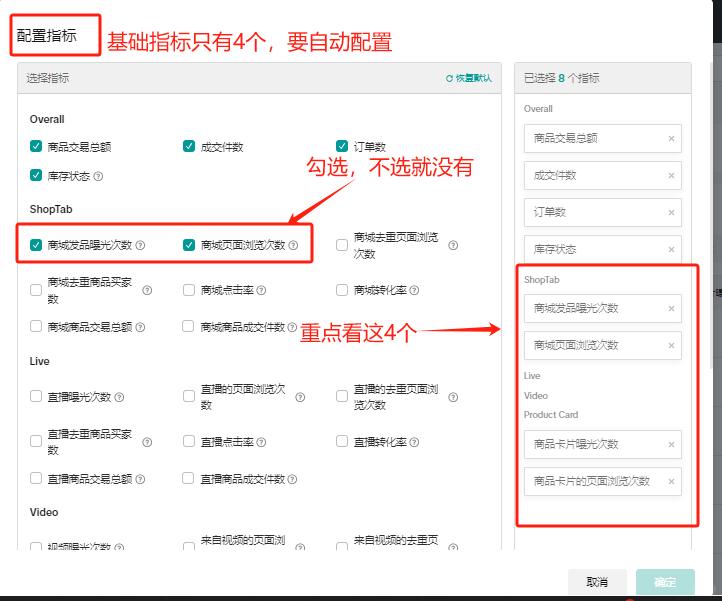722x601 pixels.
Task: Open help icon next to 库存状态
Action: coord(98,176)
